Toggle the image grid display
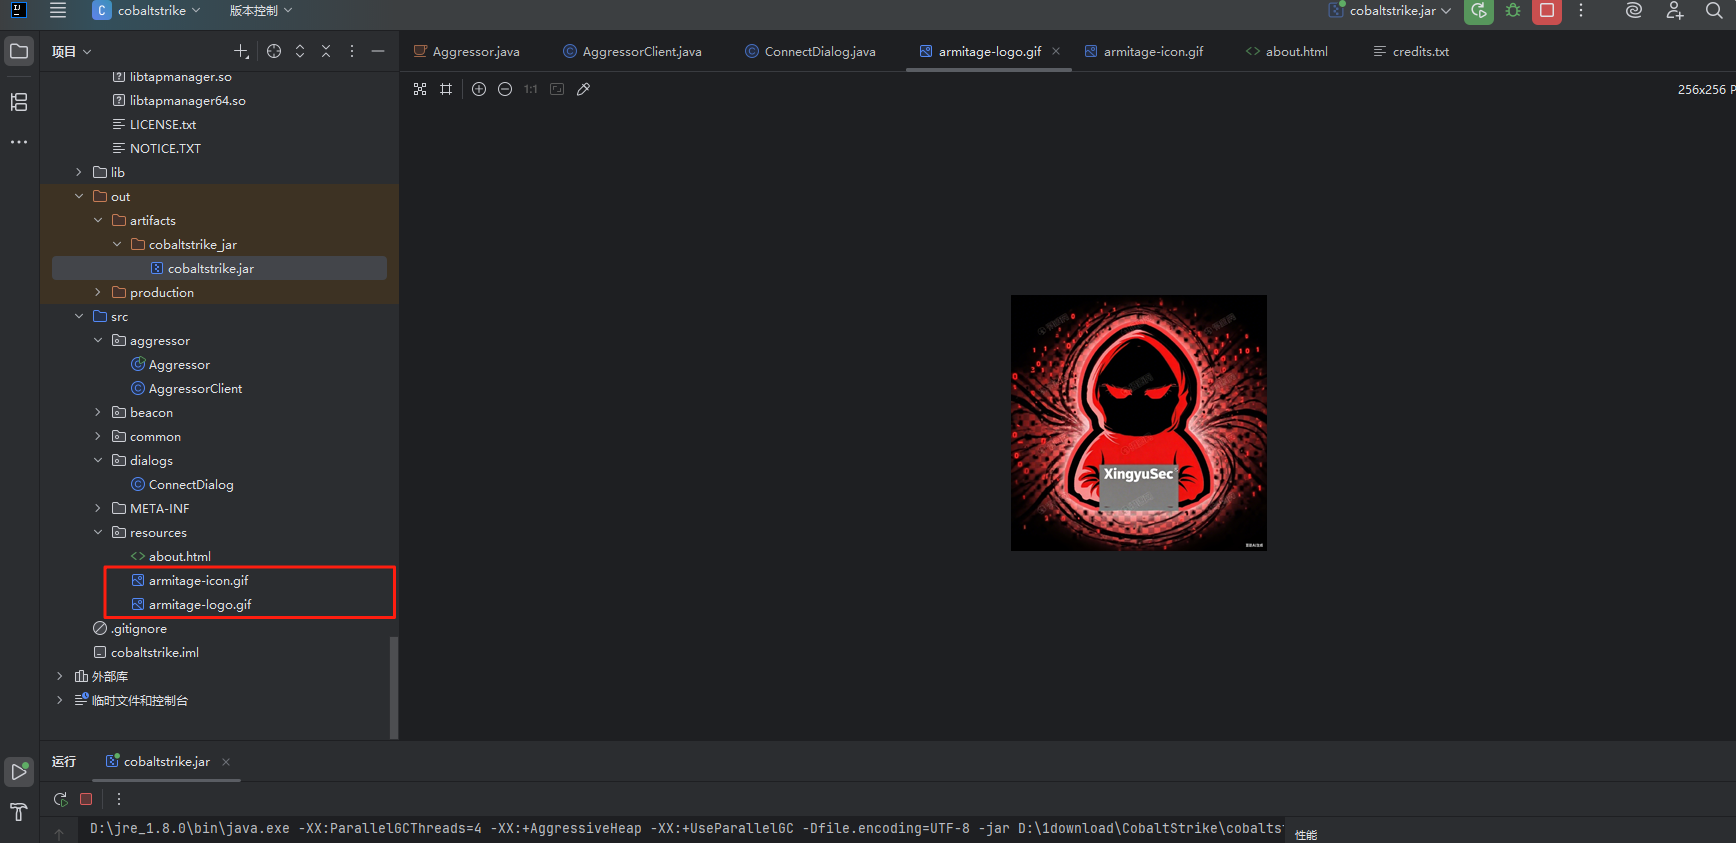The height and width of the screenshot is (843, 1736). (x=446, y=89)
